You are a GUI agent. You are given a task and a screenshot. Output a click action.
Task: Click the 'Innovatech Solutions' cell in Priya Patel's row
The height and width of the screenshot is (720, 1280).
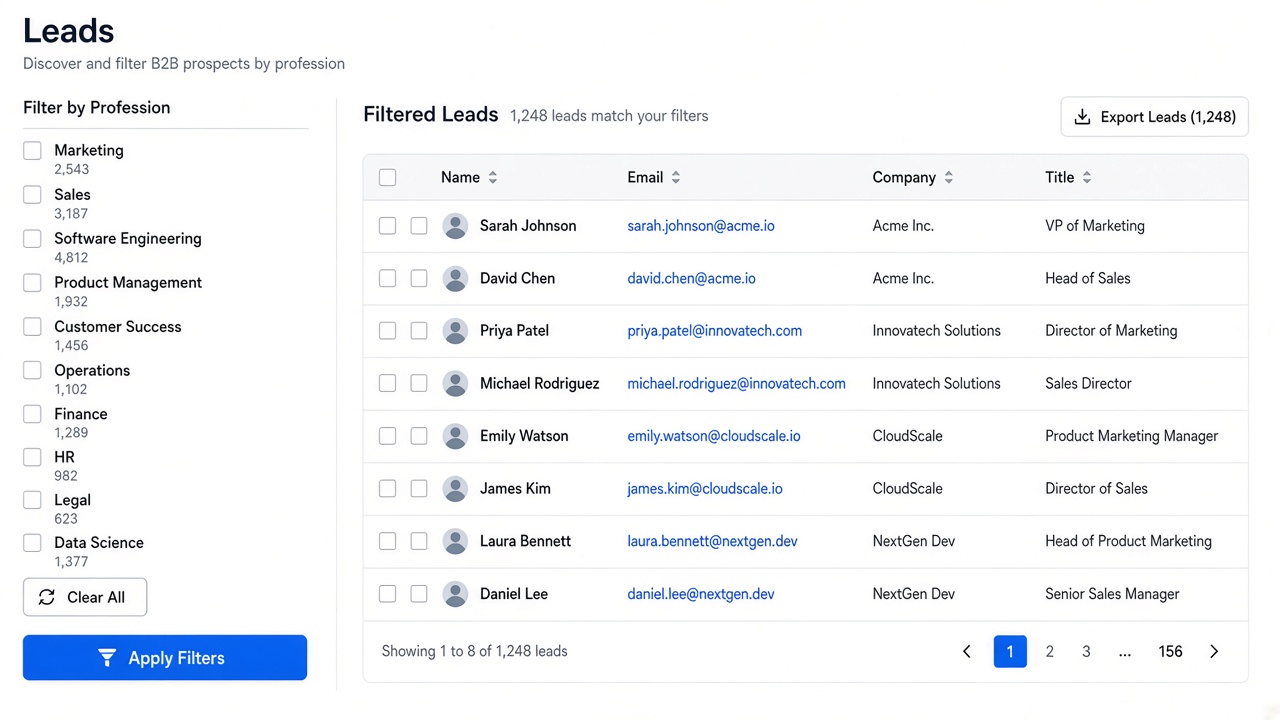point(936,331)
